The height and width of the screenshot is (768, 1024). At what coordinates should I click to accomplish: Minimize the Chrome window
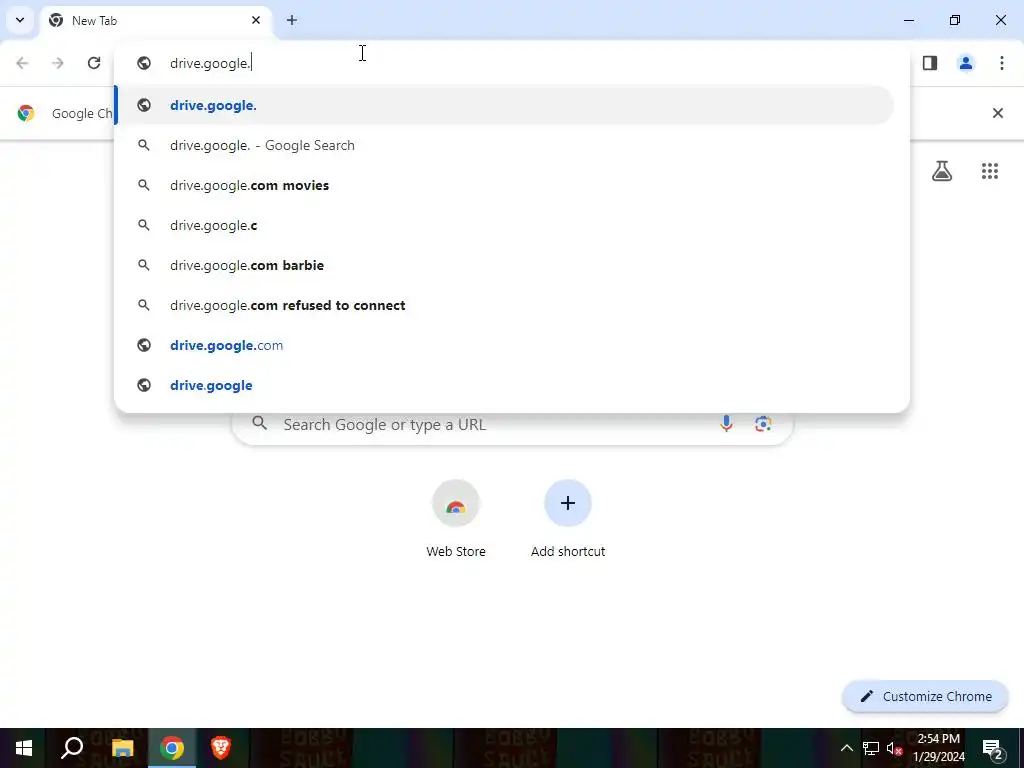(908, 20)
